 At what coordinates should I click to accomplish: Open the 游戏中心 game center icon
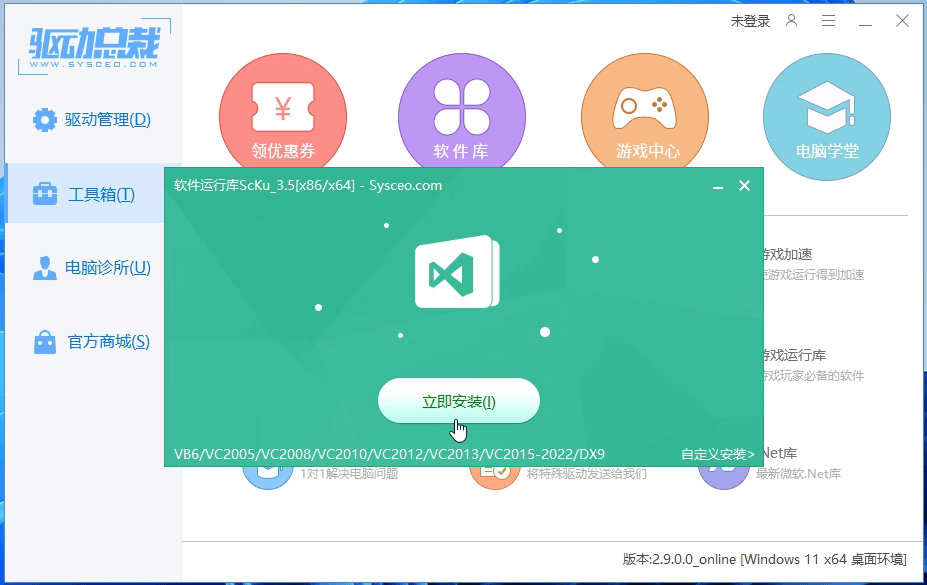coord(645,108)
